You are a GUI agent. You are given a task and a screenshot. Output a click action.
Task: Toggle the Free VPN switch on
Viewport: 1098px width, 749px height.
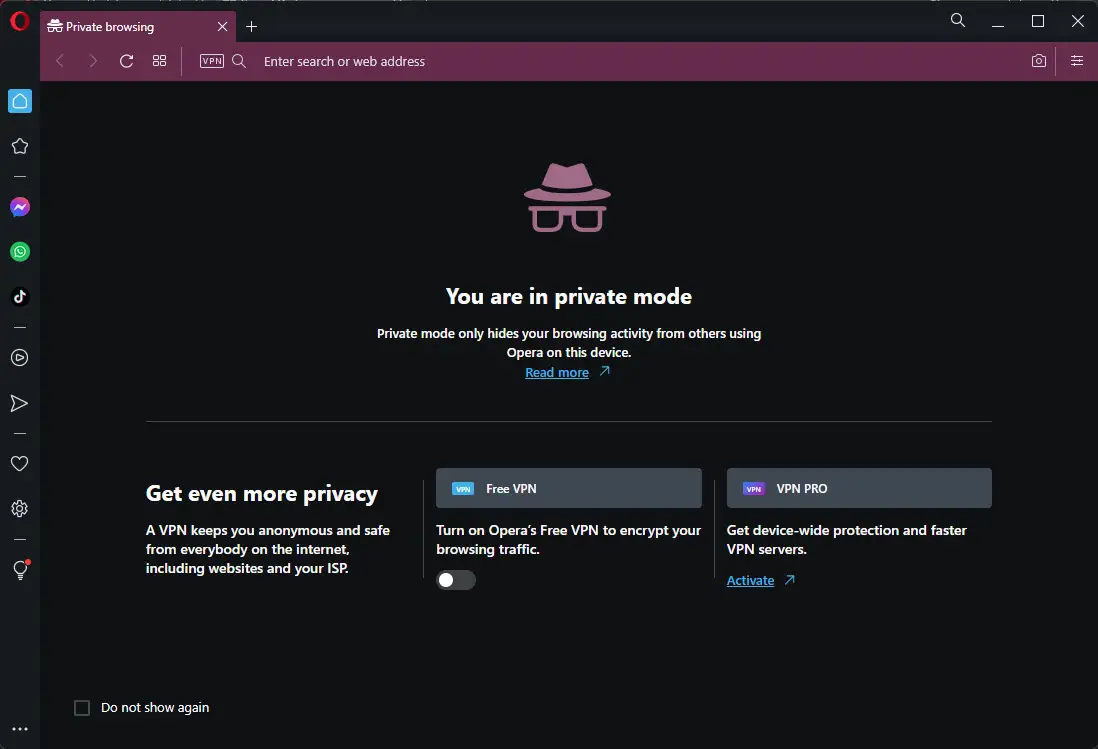(x=456, y=580)
